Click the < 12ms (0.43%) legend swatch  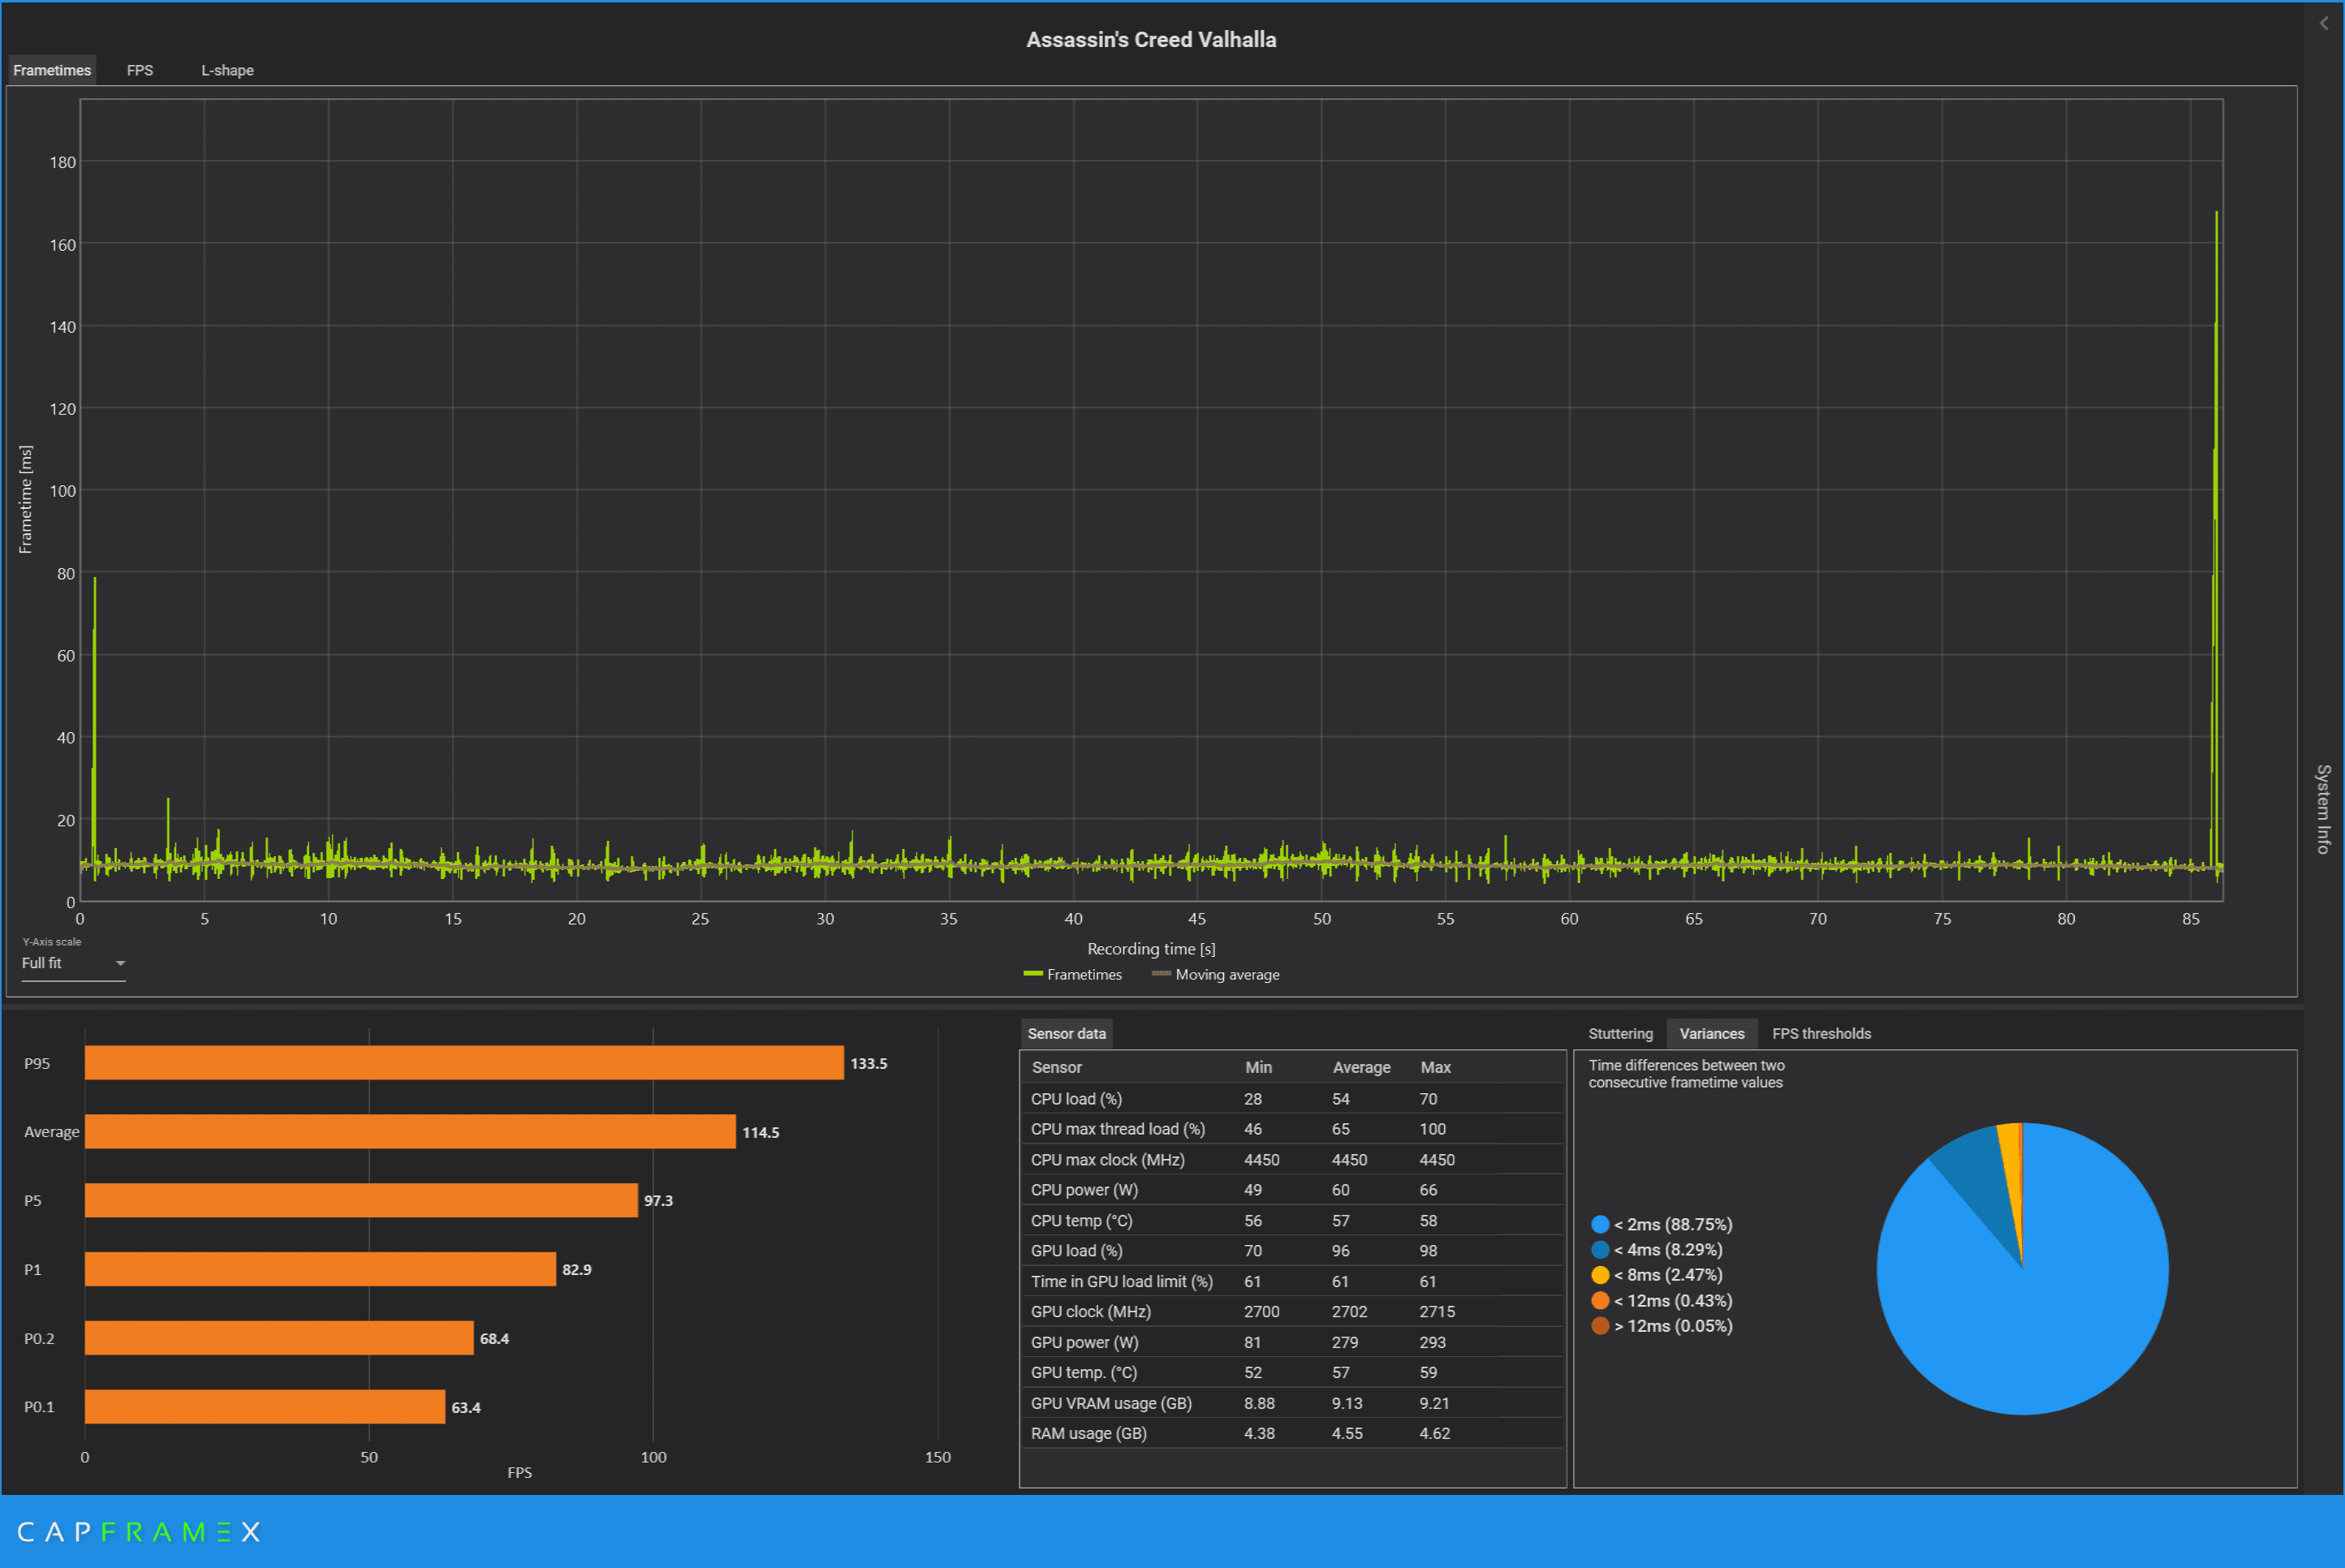1600,1300
